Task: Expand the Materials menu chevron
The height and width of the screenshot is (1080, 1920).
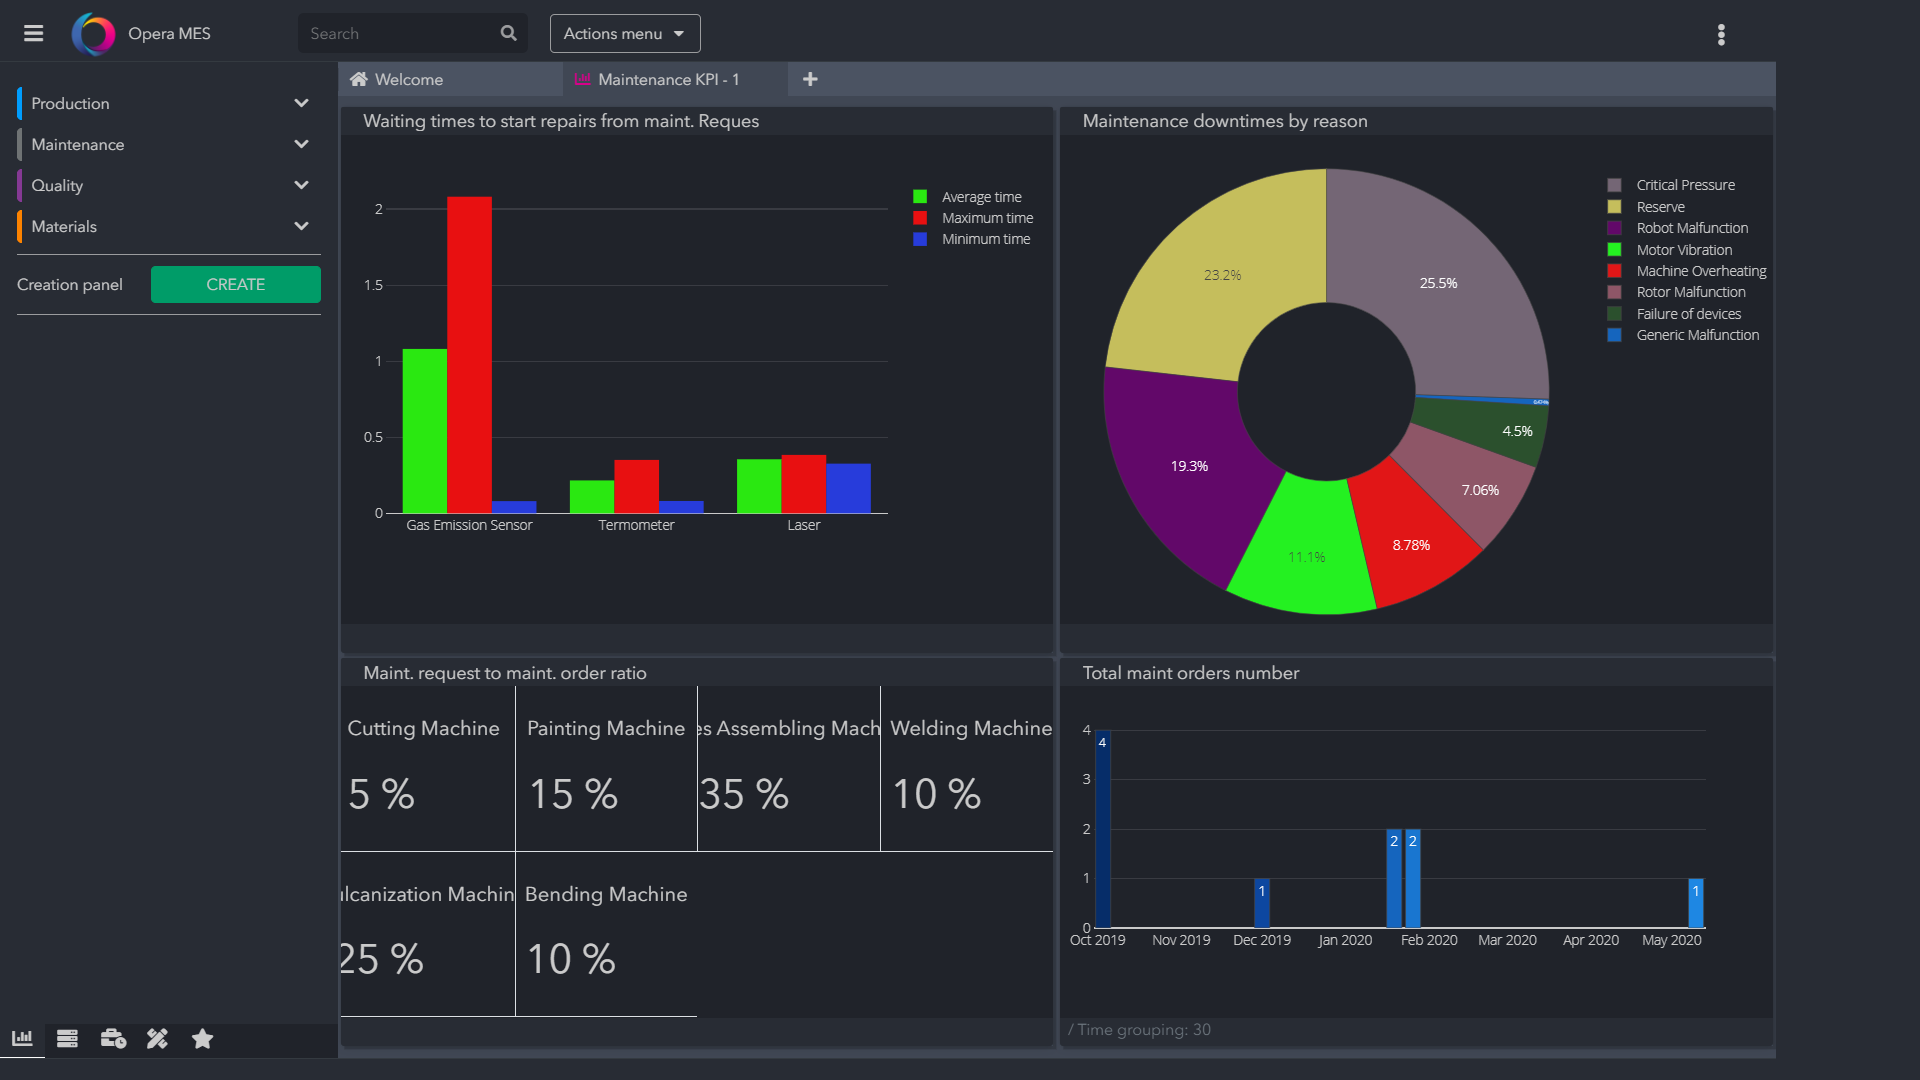Action: point(301,226)
